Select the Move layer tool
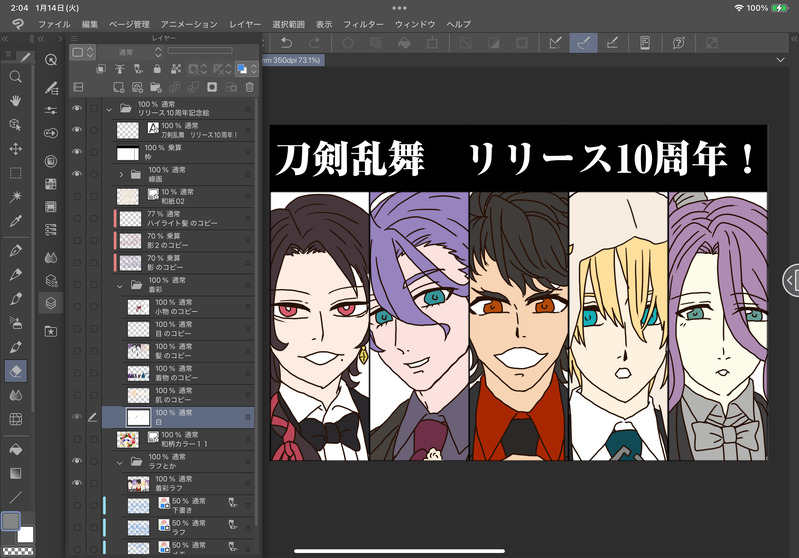Viewport: 799px width, 558px height. [x=15, y=149]
